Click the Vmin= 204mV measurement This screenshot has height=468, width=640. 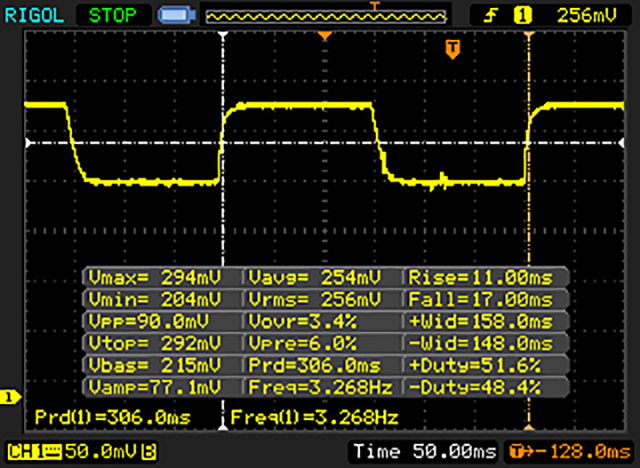(x=155, y=300)
